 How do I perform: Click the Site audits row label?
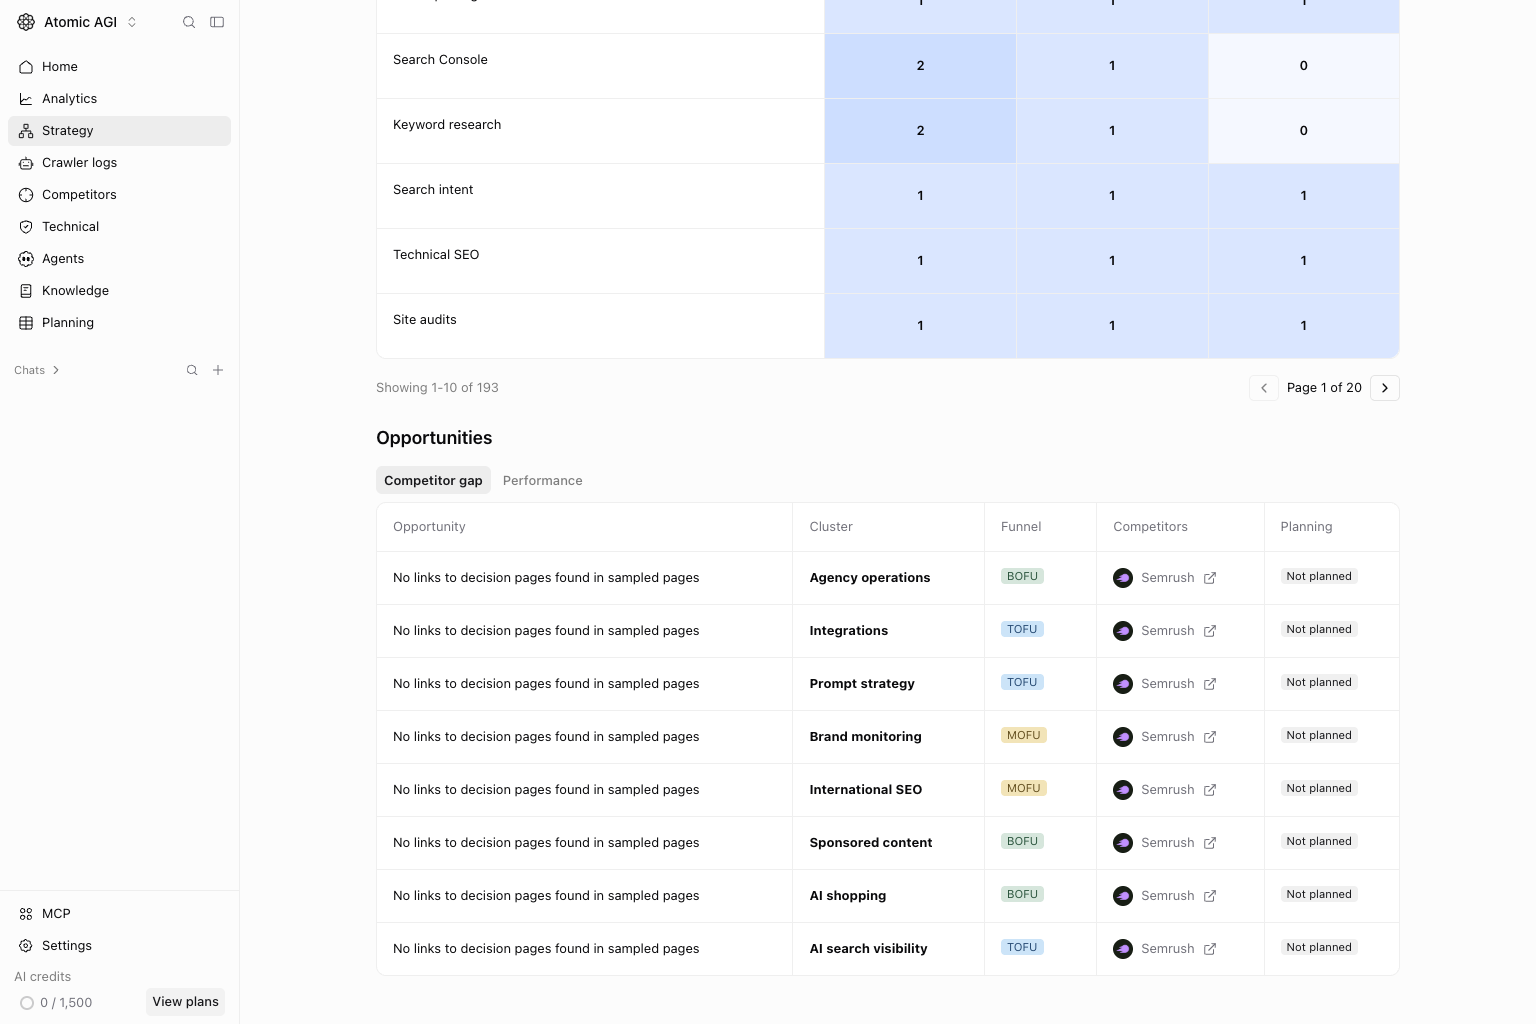coord(425,320)
